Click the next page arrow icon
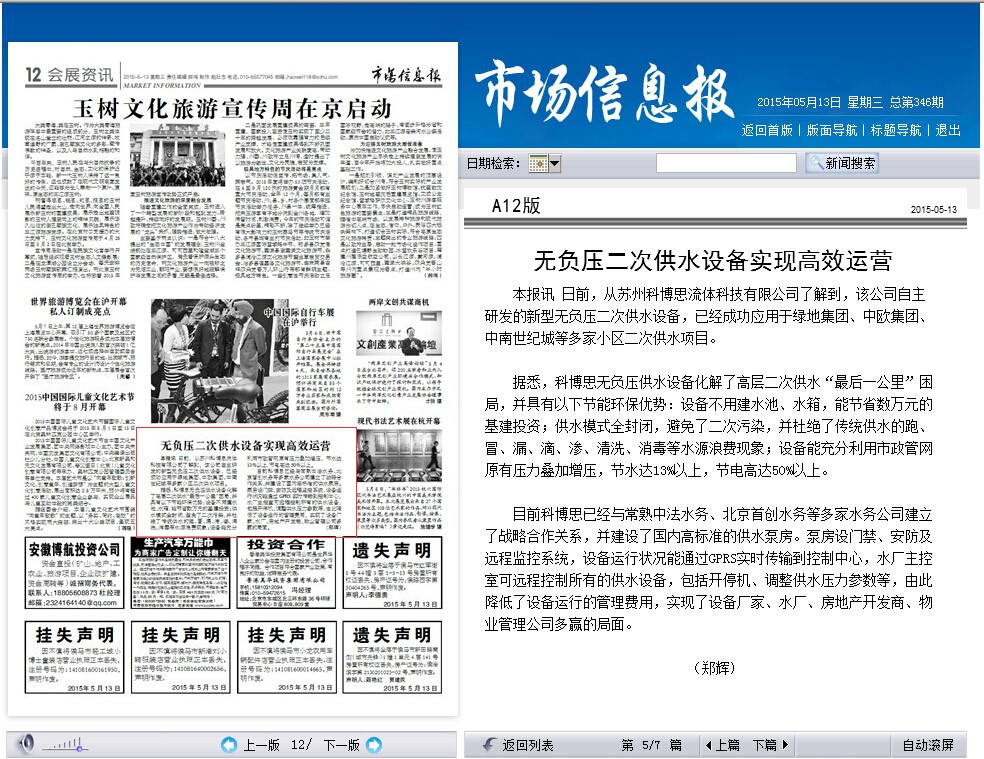 click(x=374, y=745)
